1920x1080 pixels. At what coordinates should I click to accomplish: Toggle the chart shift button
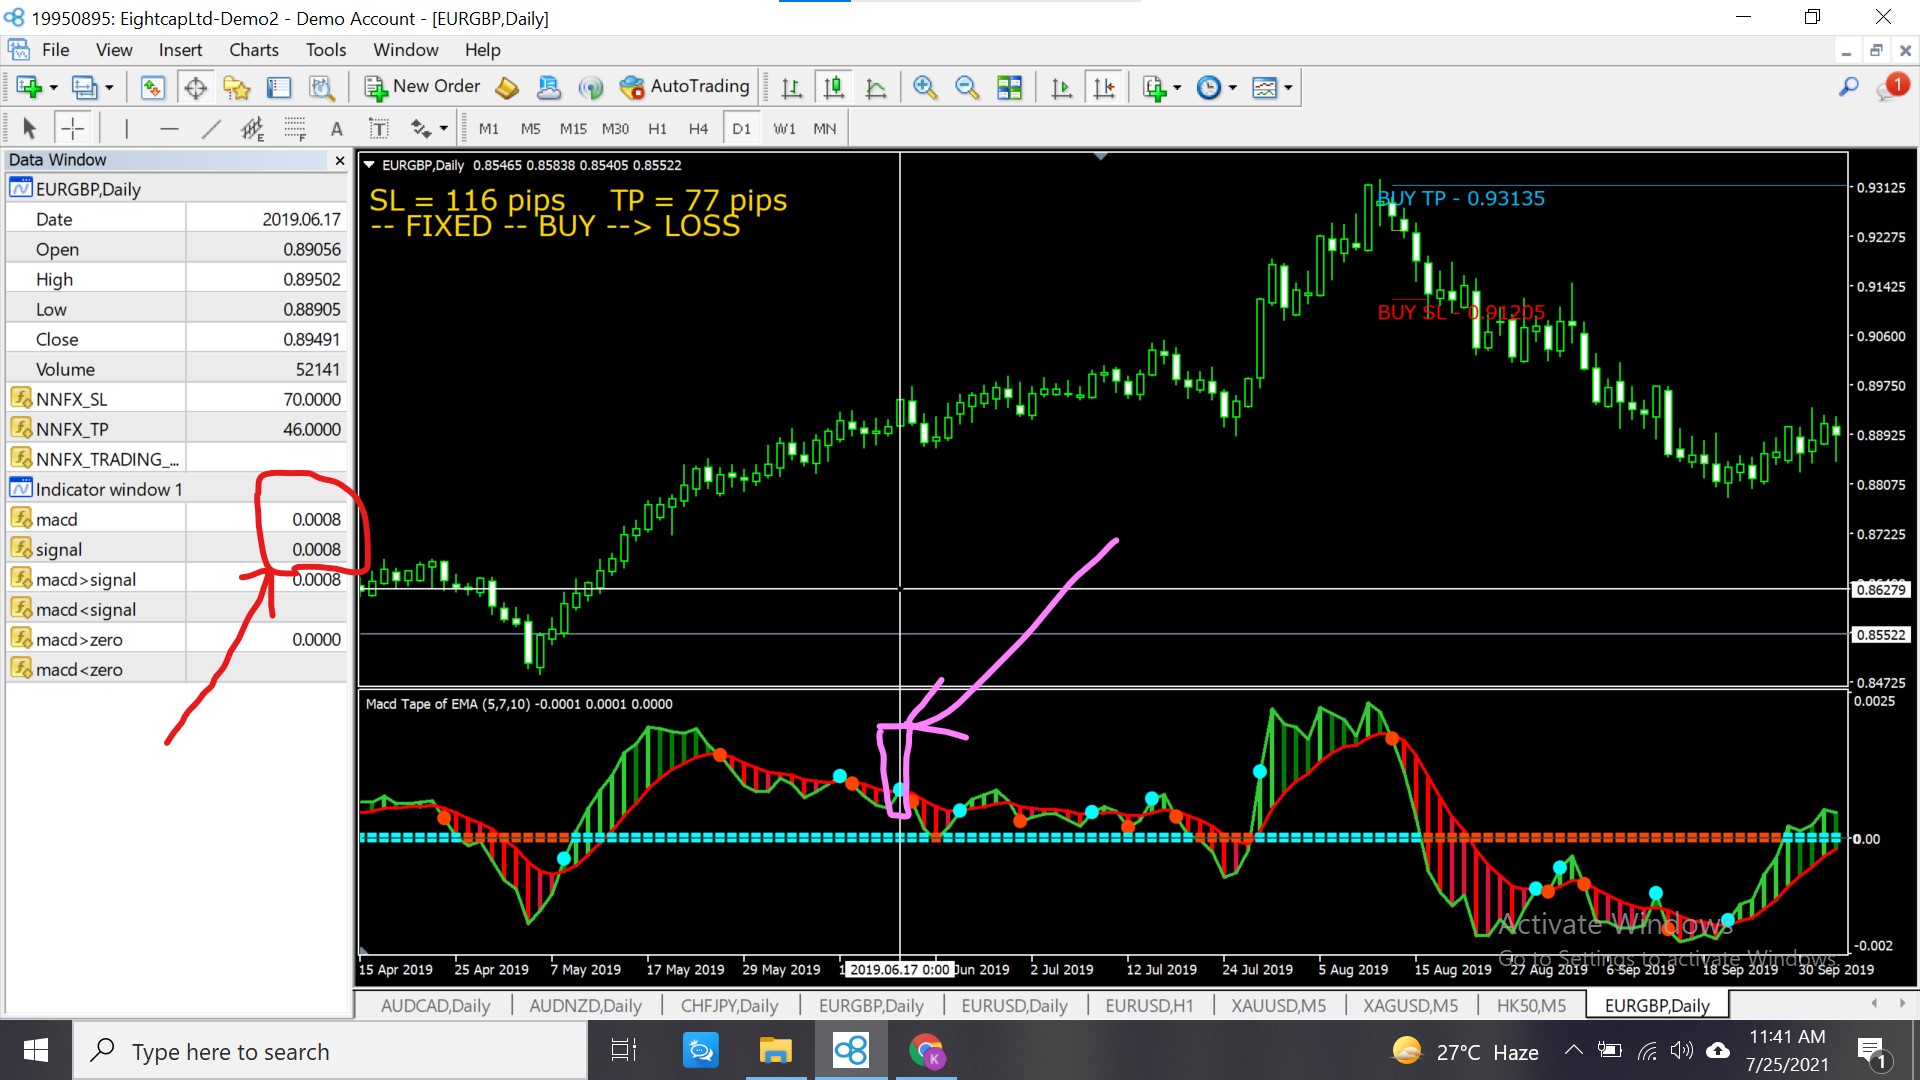pyautogui.click(x=1104, y=88)
